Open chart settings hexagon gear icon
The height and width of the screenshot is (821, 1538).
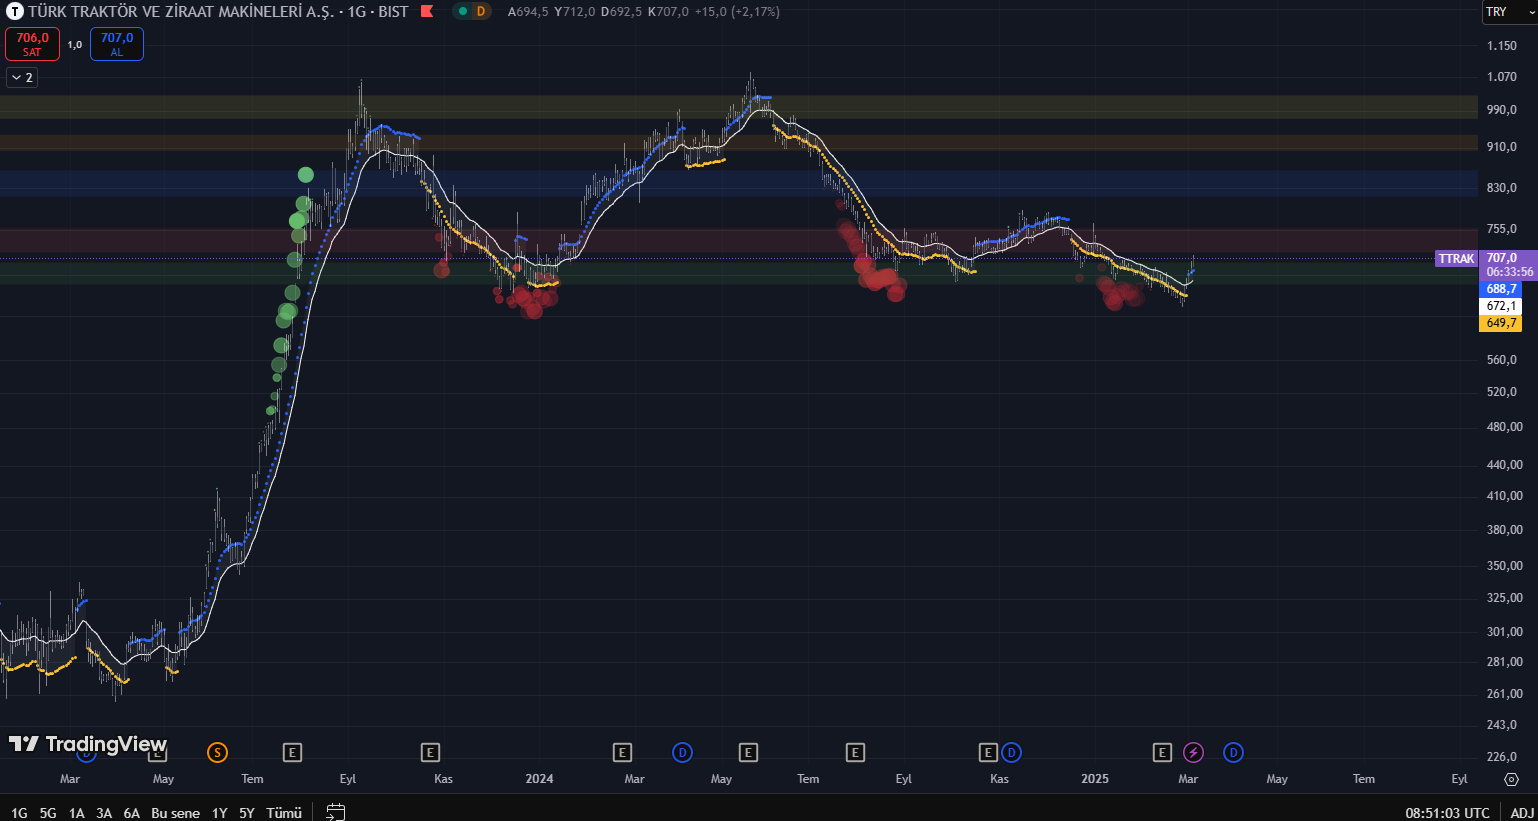pyautogui.click(x=1511, y=779)
